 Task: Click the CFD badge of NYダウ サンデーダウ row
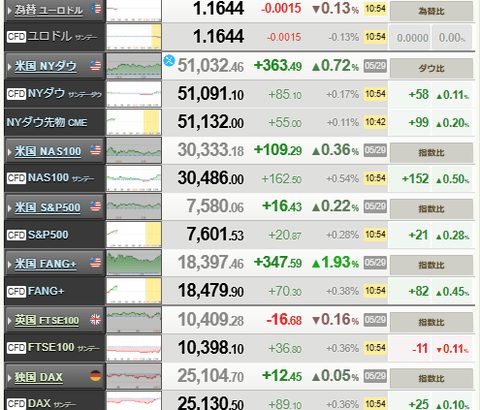pos(16,94)
